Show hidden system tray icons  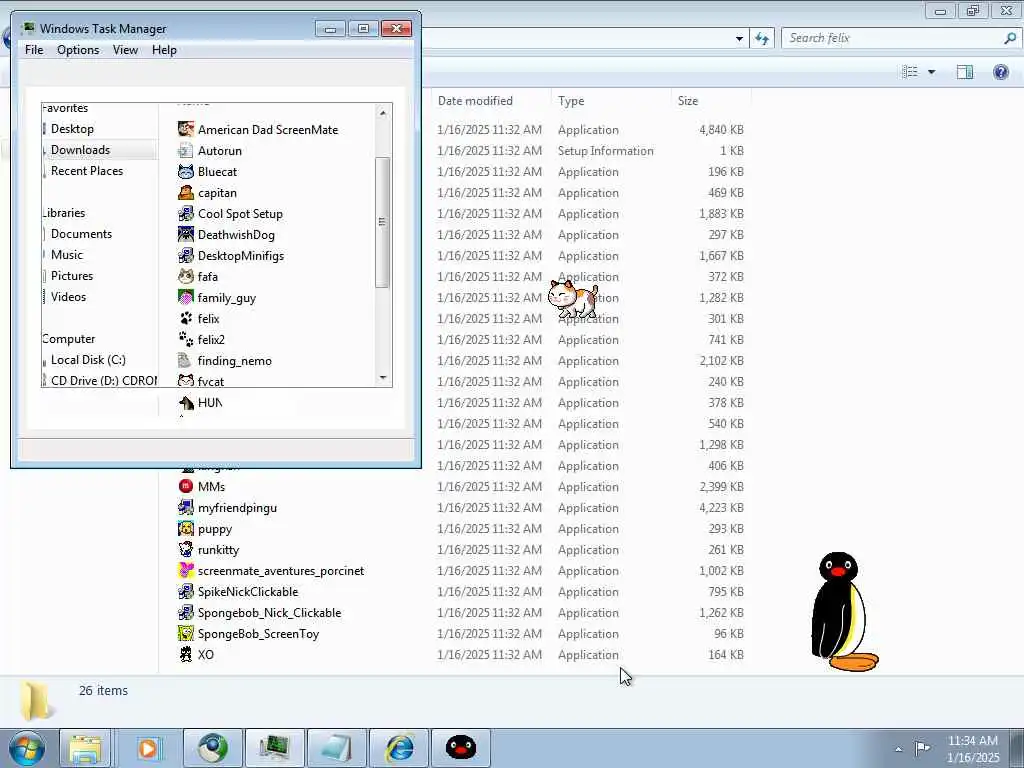point(899,749)
